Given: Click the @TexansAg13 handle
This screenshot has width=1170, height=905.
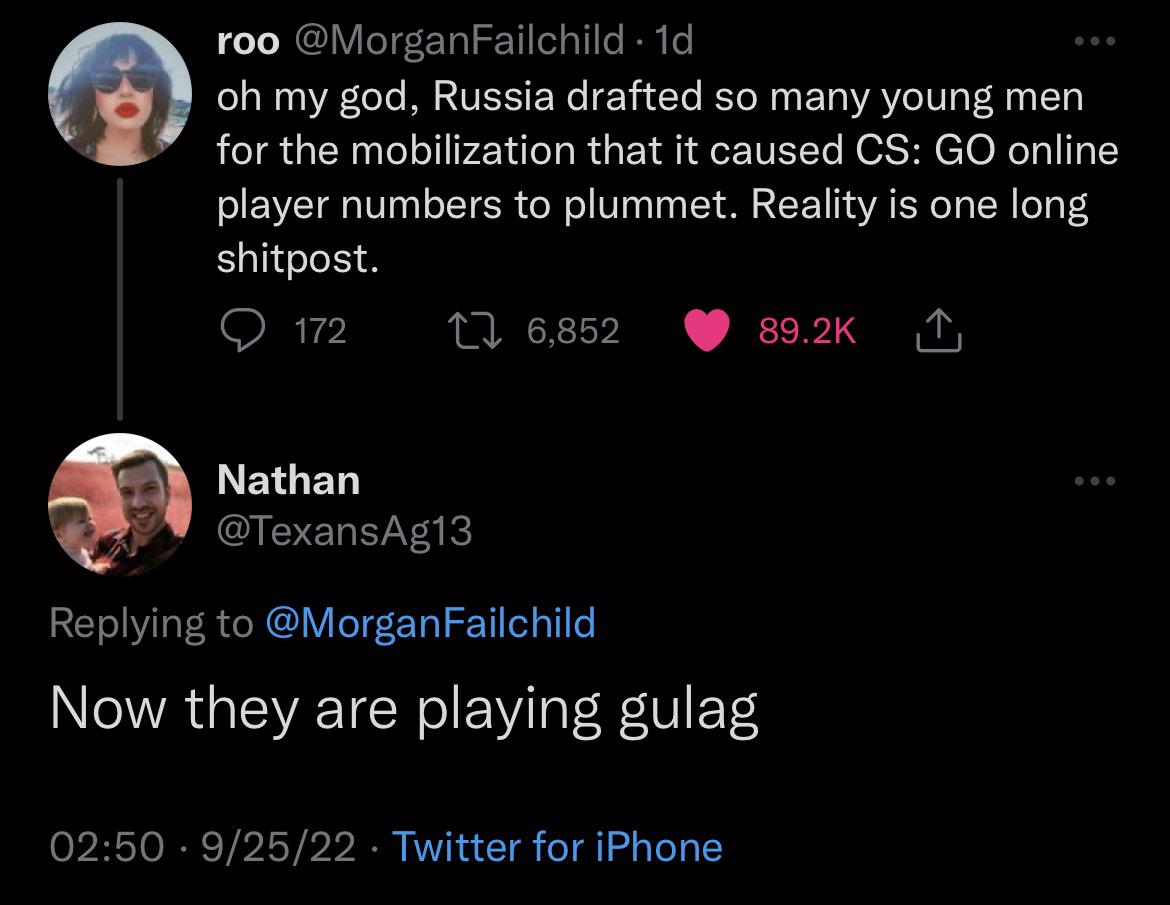Looking at the screenshot, I should 344,531.
